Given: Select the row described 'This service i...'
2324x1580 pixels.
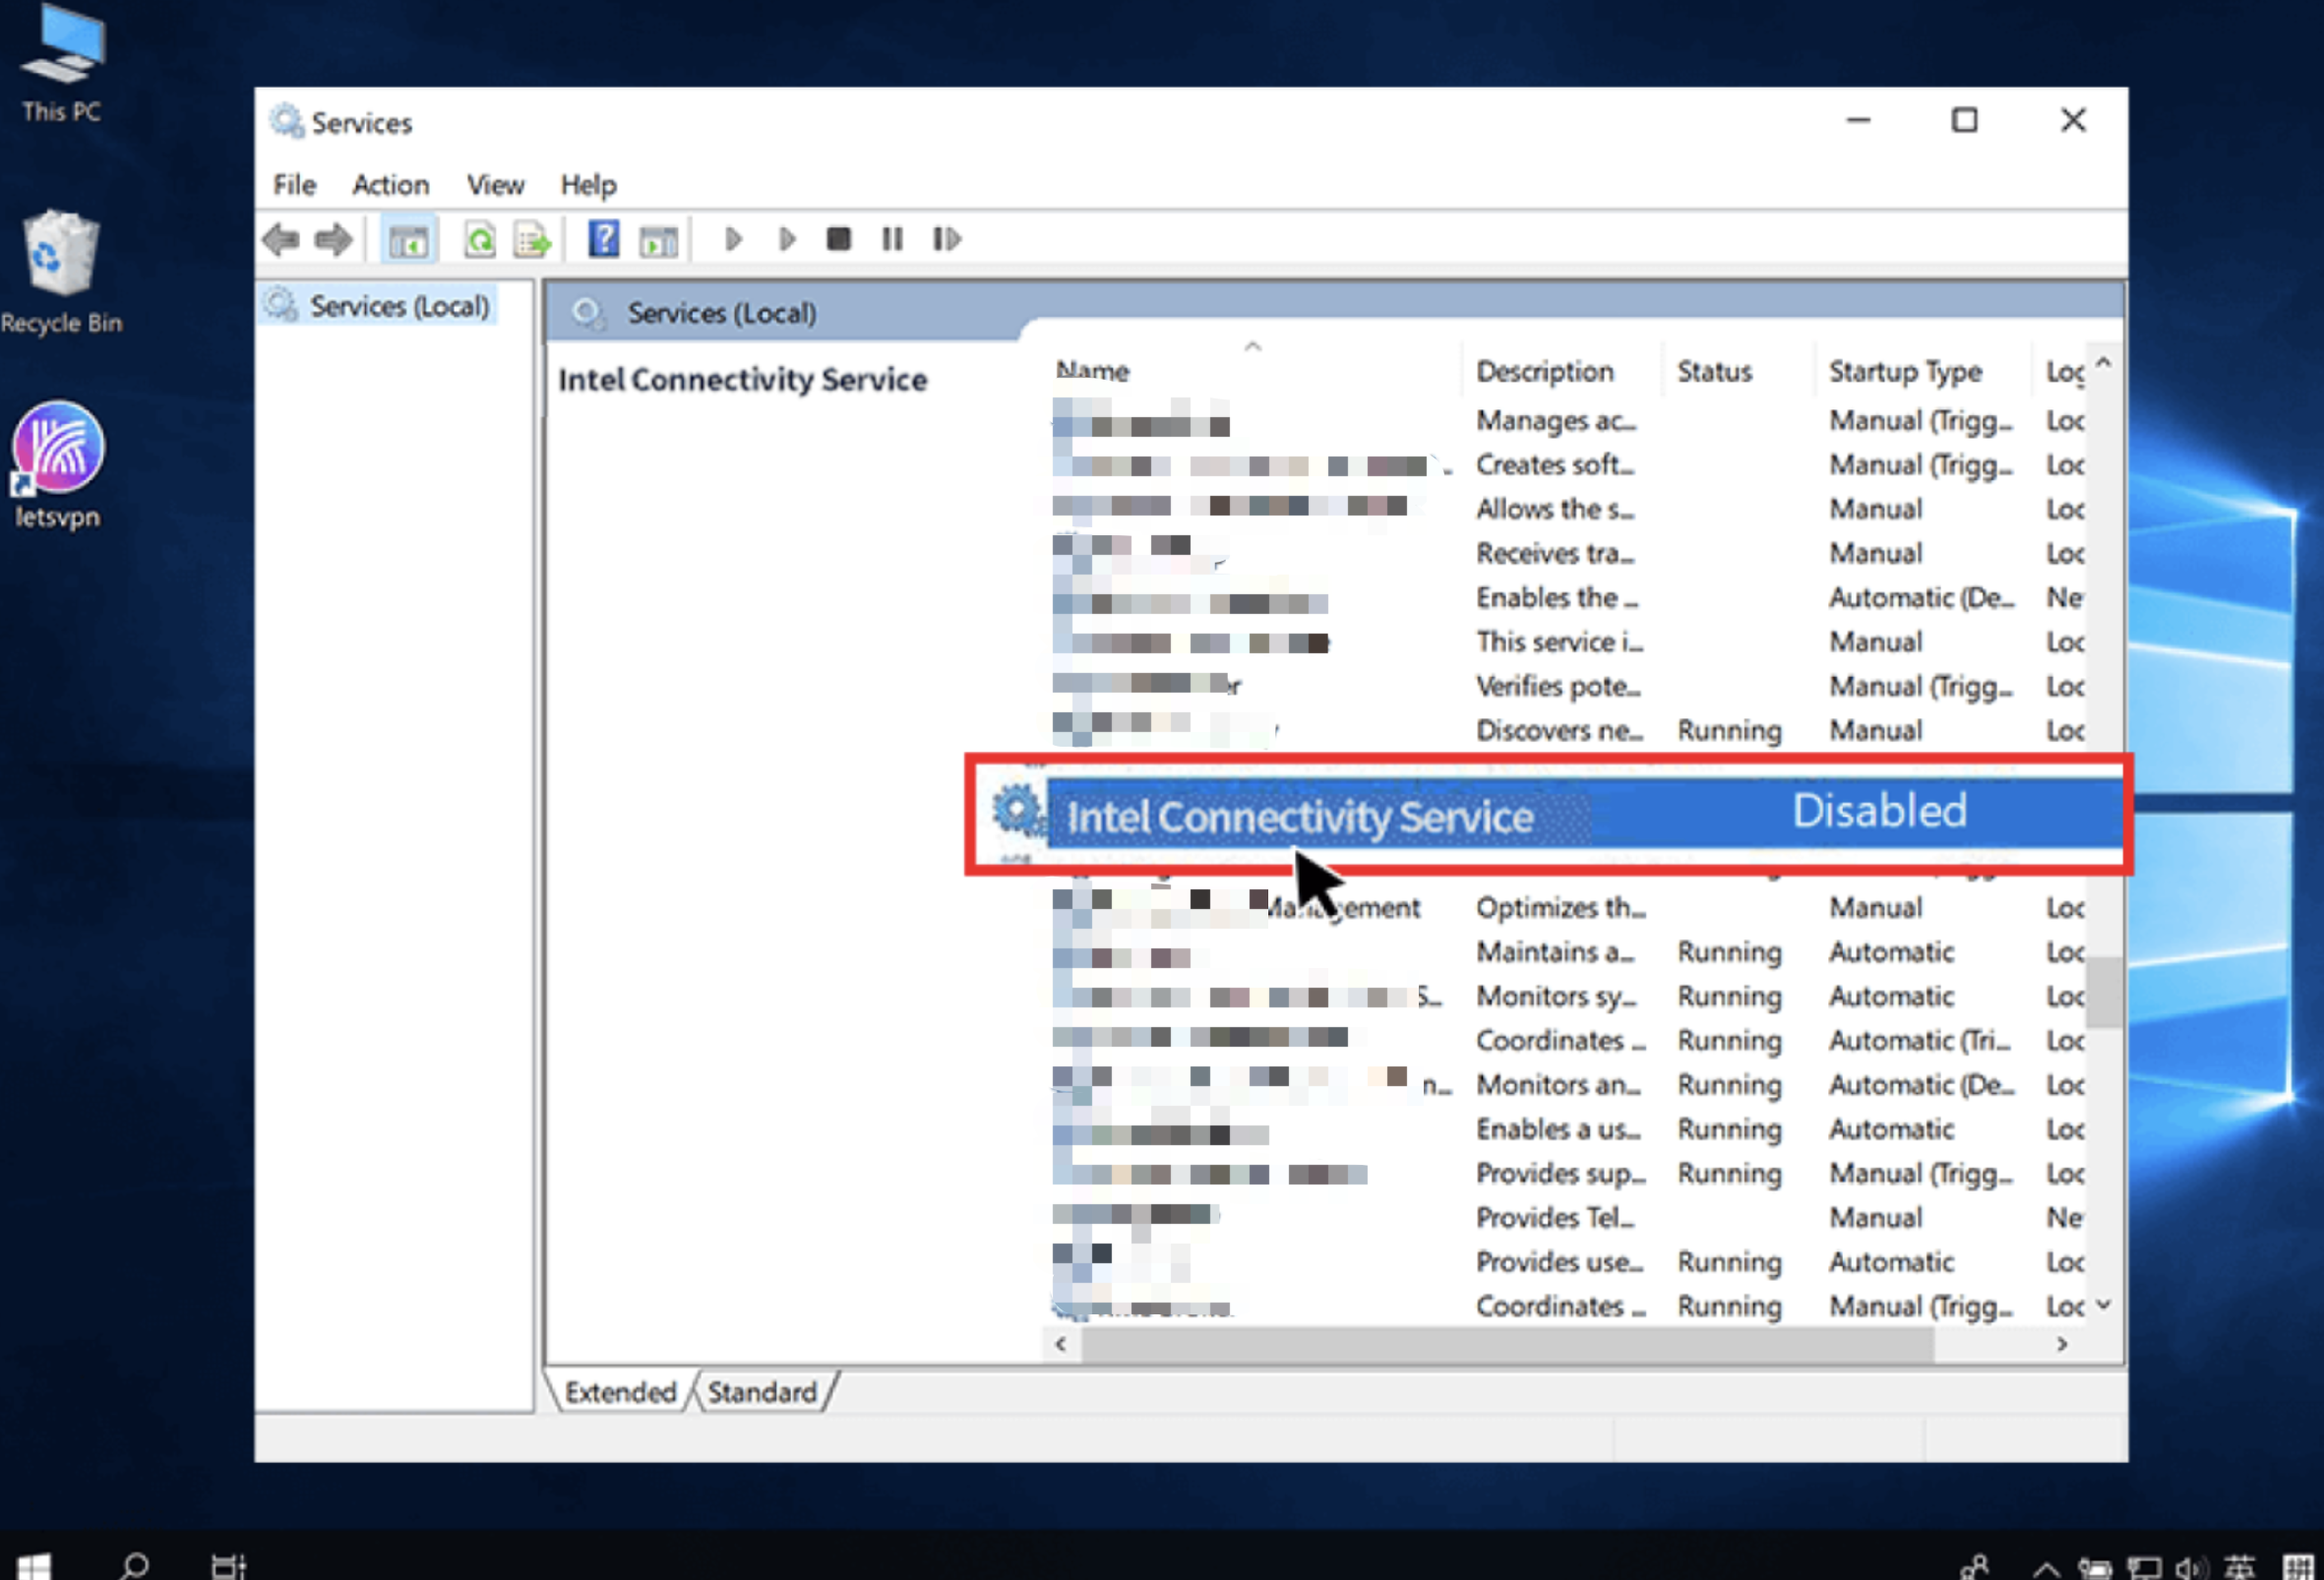Looking at the screenshot, I should click(1568, 642).
